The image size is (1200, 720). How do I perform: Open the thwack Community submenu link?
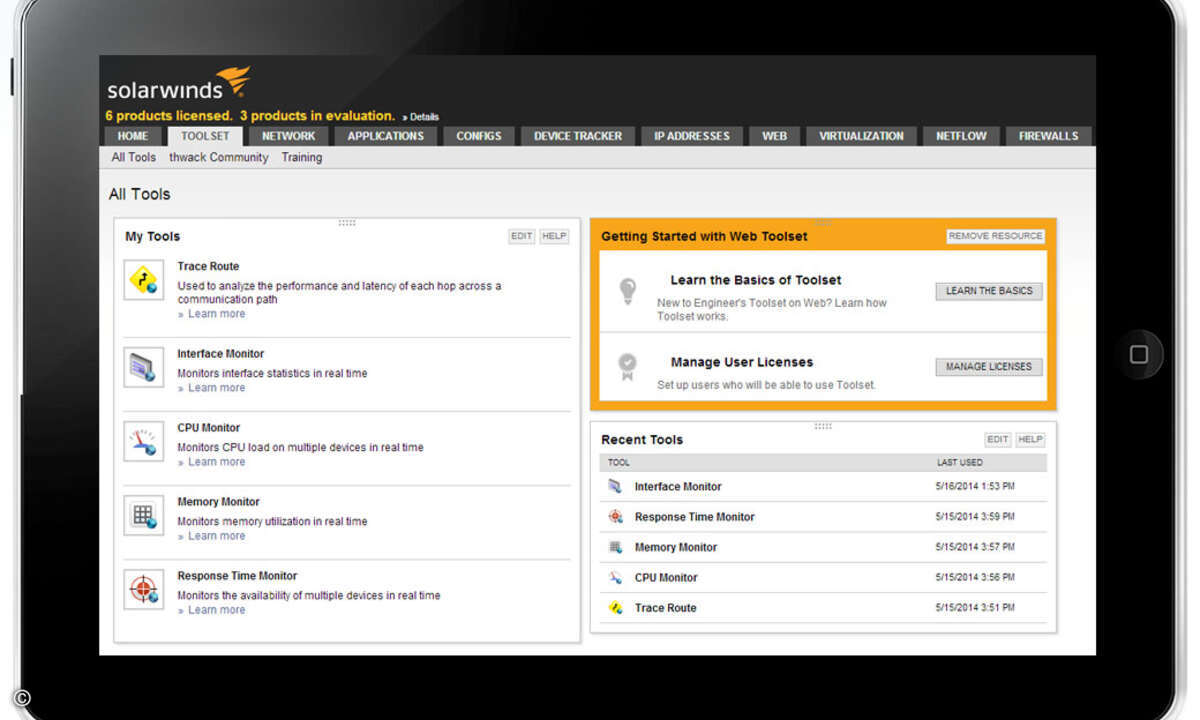[x=219, y=157]
